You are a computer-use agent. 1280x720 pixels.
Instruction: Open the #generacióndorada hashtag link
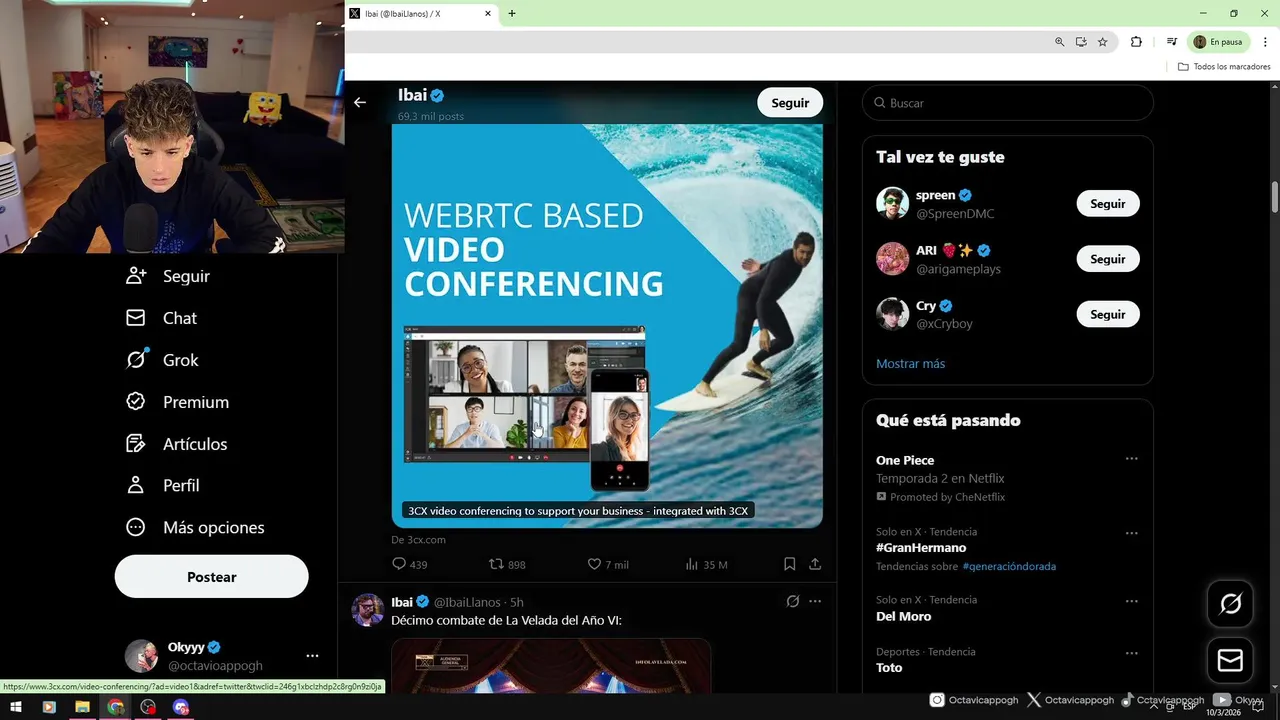[1009, 566]
